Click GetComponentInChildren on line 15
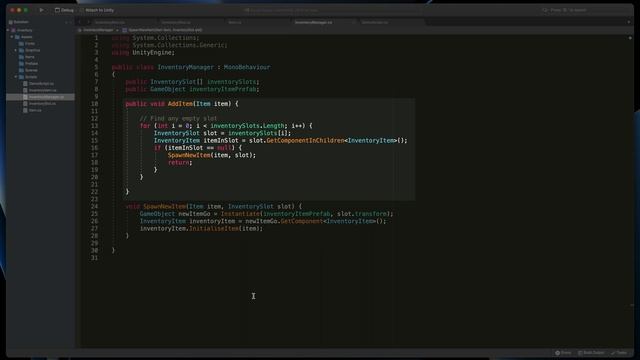 [x=305, y=140]
